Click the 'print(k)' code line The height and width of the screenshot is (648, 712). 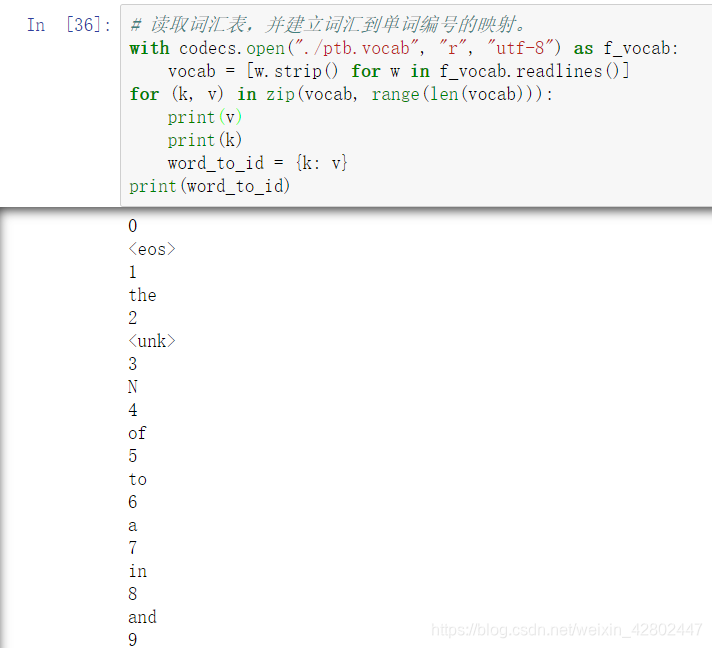205,140
